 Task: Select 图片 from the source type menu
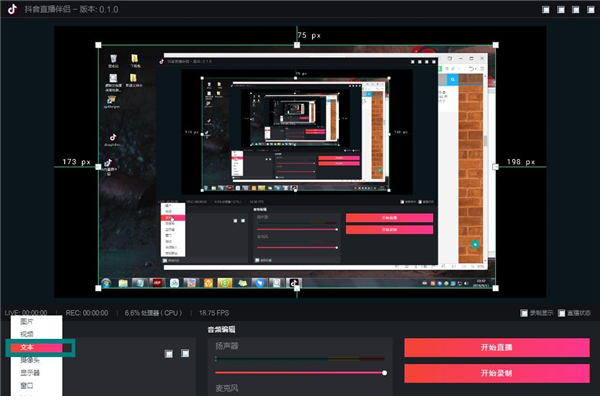27,321
